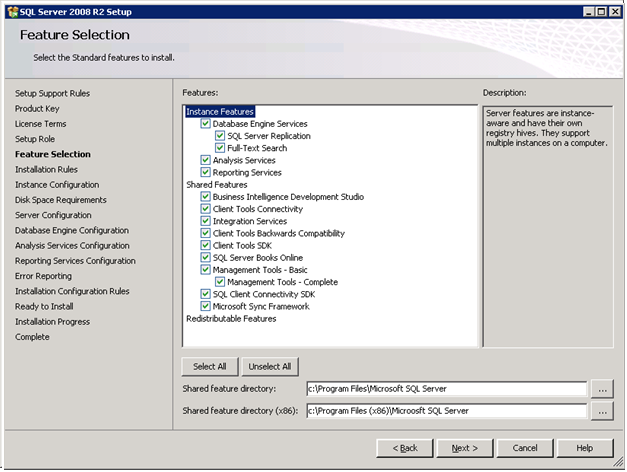Toggle Microsoft Sync Framework checkbox
This screenshot has height=472, width=627.
pyautogui.click(x=205, y=306)
